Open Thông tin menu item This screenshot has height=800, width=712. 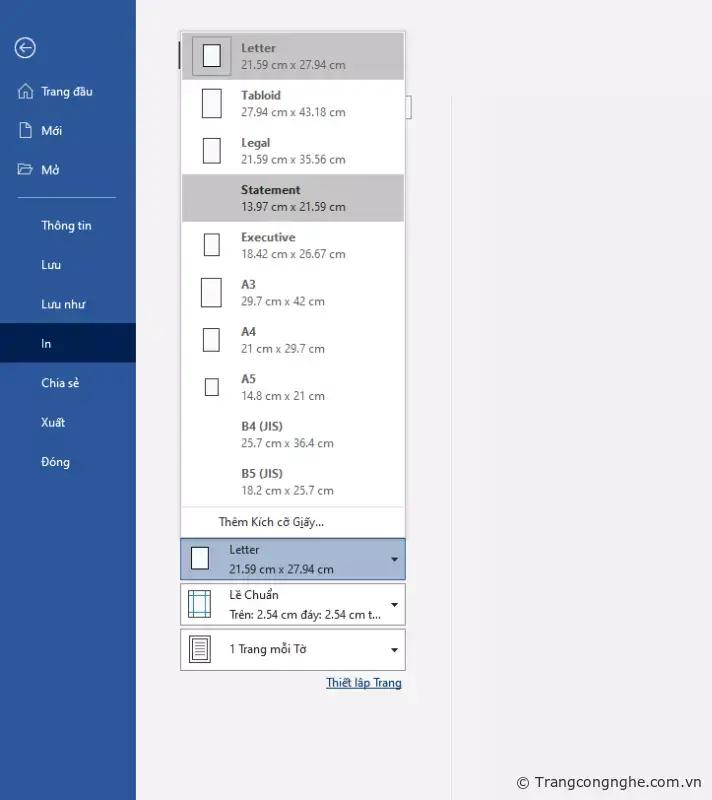pos(66,226)
